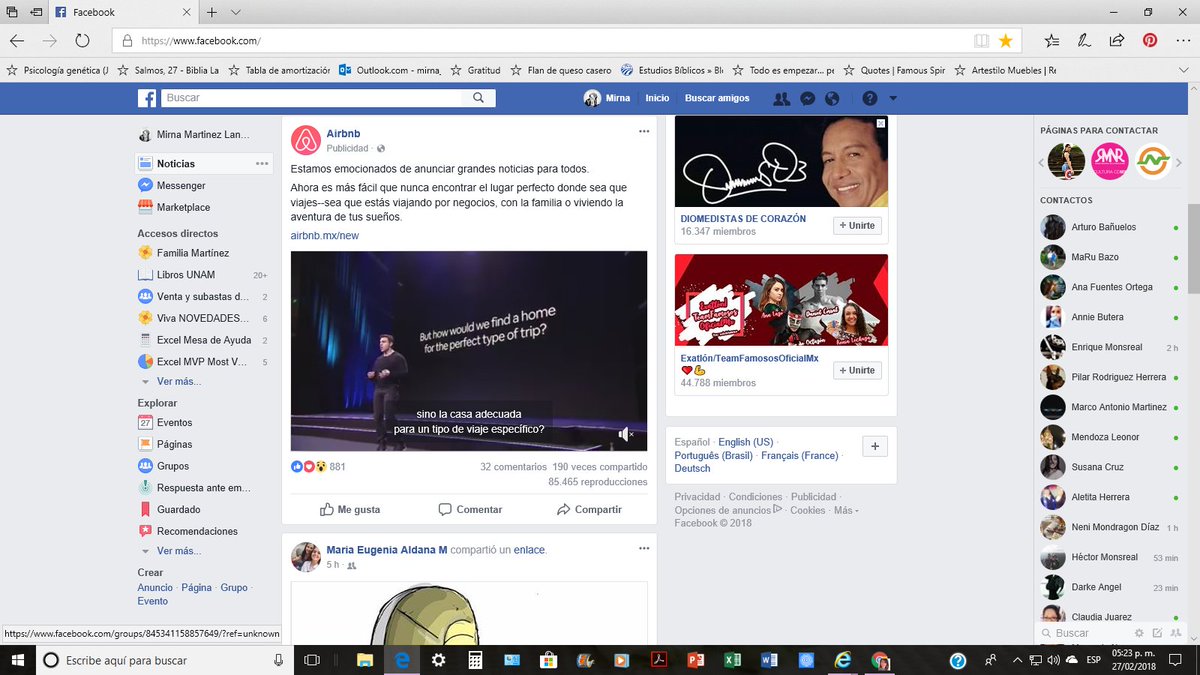Viewport: 1200px width, 675px height.
Task: Switch language to English (US)
Action: [x=746, y=442]
